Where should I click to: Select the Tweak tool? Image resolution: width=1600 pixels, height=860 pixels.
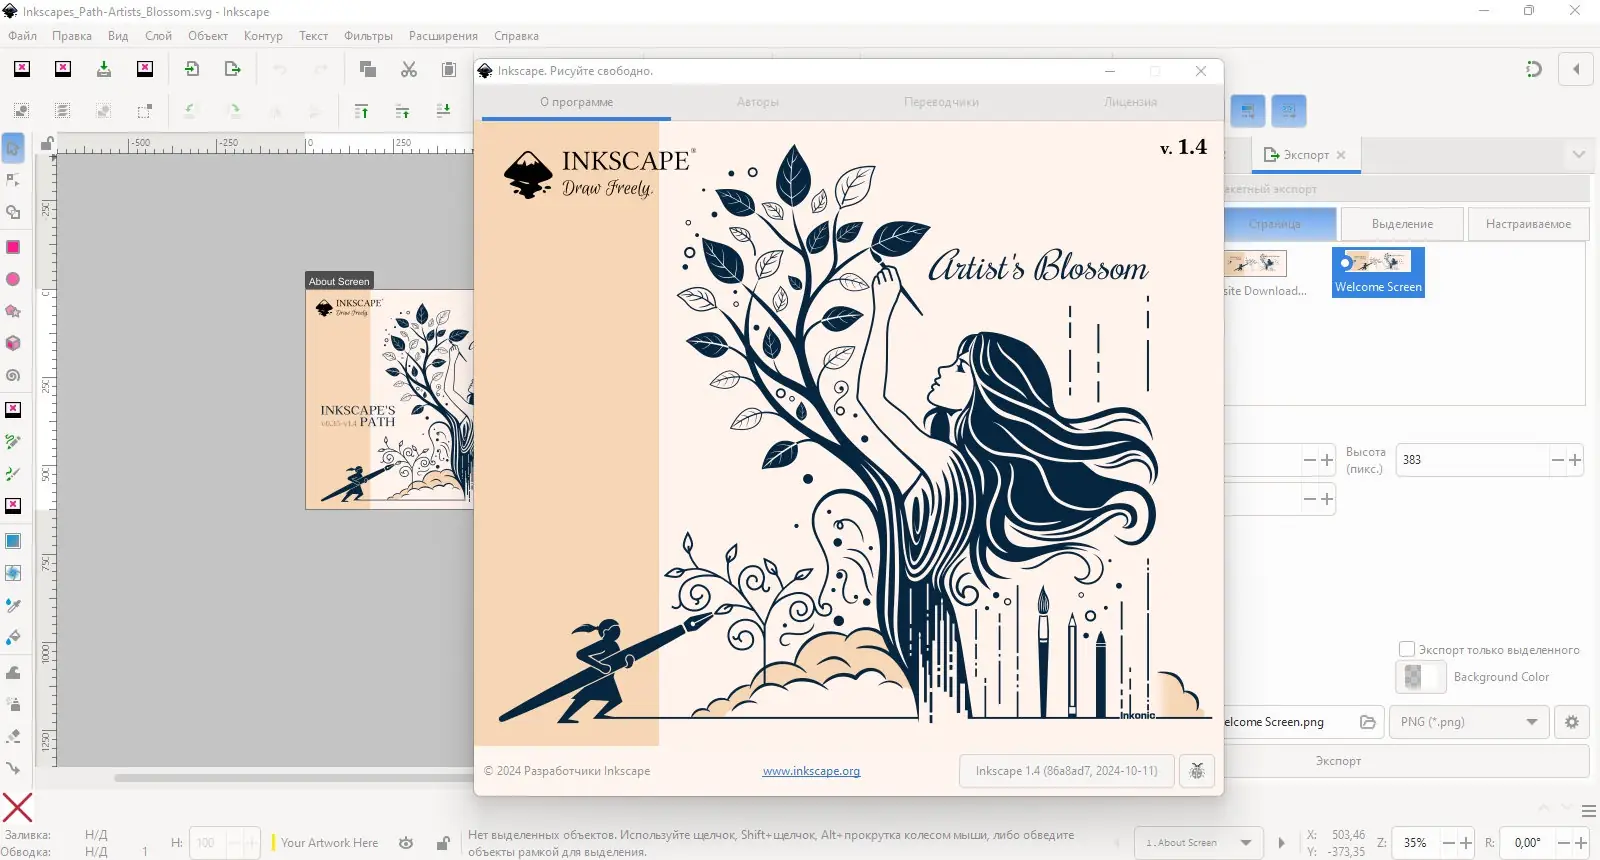(13, 672)
